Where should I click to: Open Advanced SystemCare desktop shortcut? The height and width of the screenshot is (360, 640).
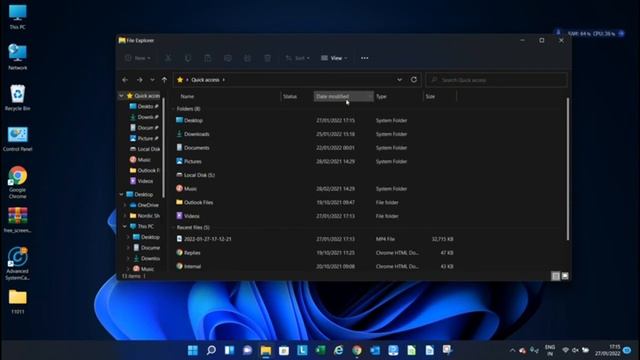[18, 263]
